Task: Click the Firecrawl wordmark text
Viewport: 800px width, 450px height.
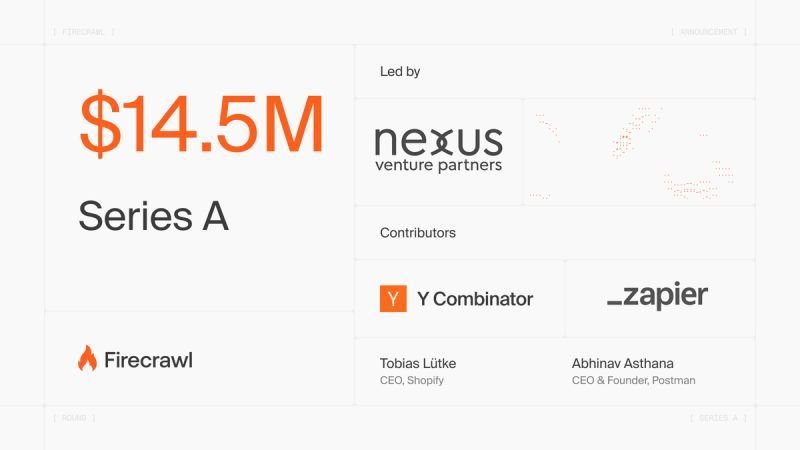Action: coord(148,360)
